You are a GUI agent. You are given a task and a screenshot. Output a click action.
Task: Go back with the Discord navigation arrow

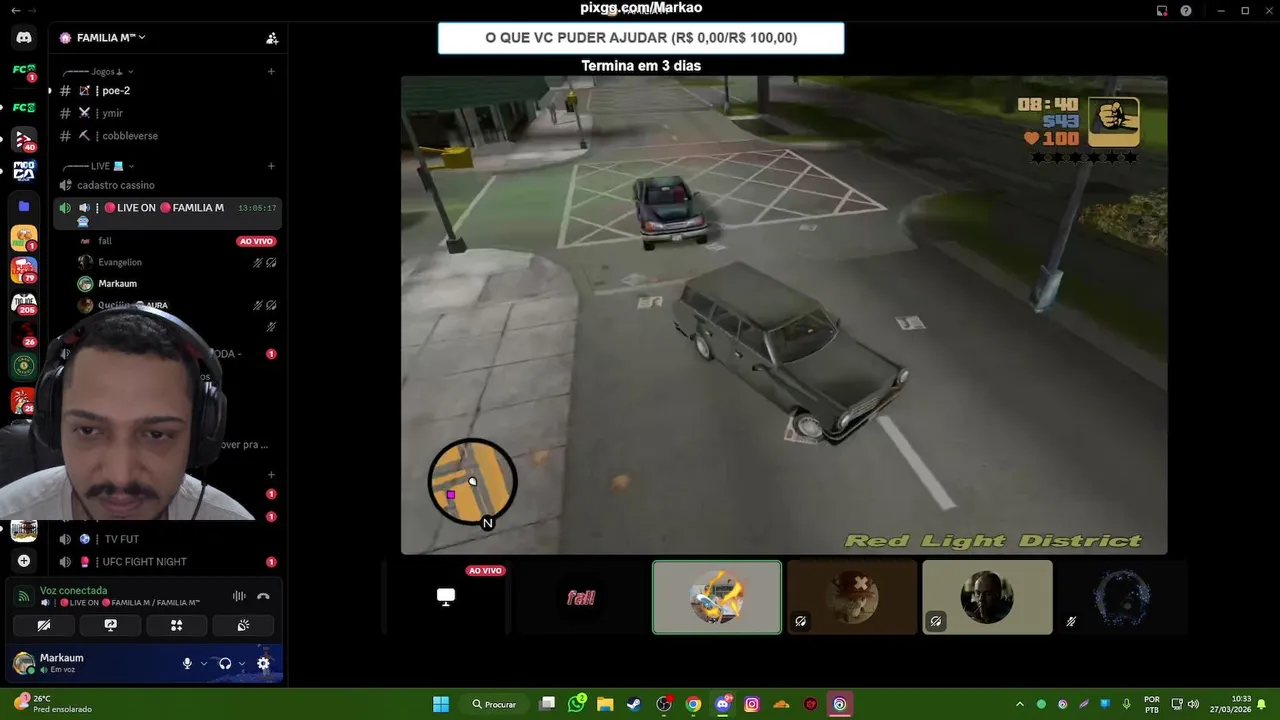point(15,10)
